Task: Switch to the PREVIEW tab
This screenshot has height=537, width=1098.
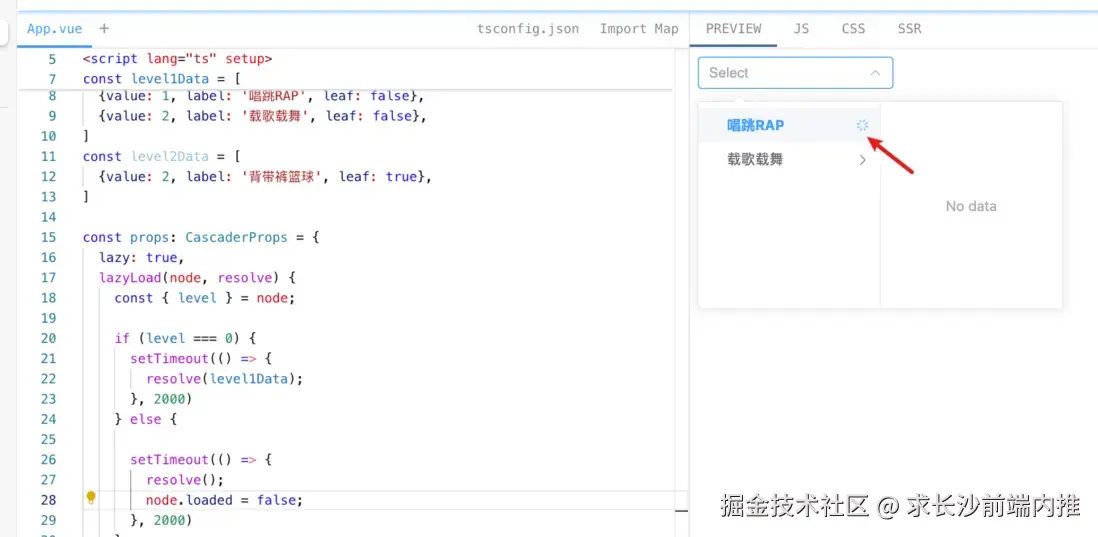Action: (733, 29)
